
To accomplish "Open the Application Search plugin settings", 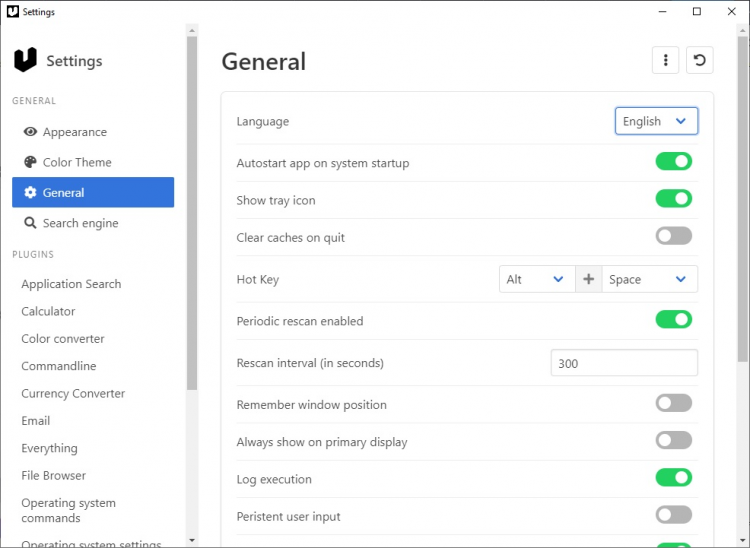I will coord(71,284).
